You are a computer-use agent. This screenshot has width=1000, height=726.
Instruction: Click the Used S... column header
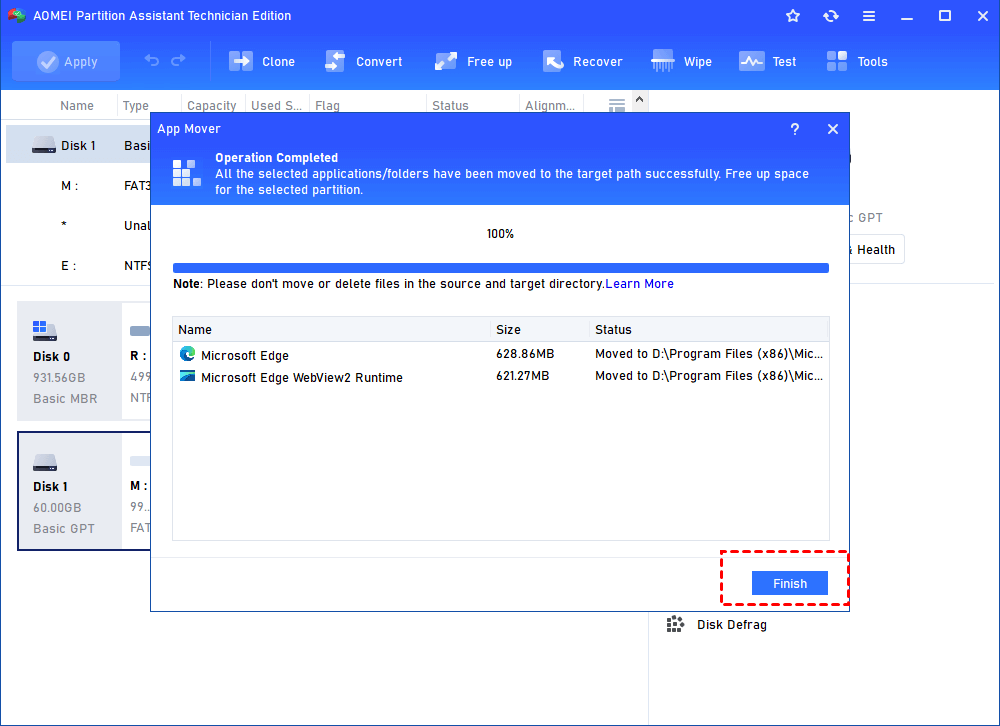(x=276, y=106)
